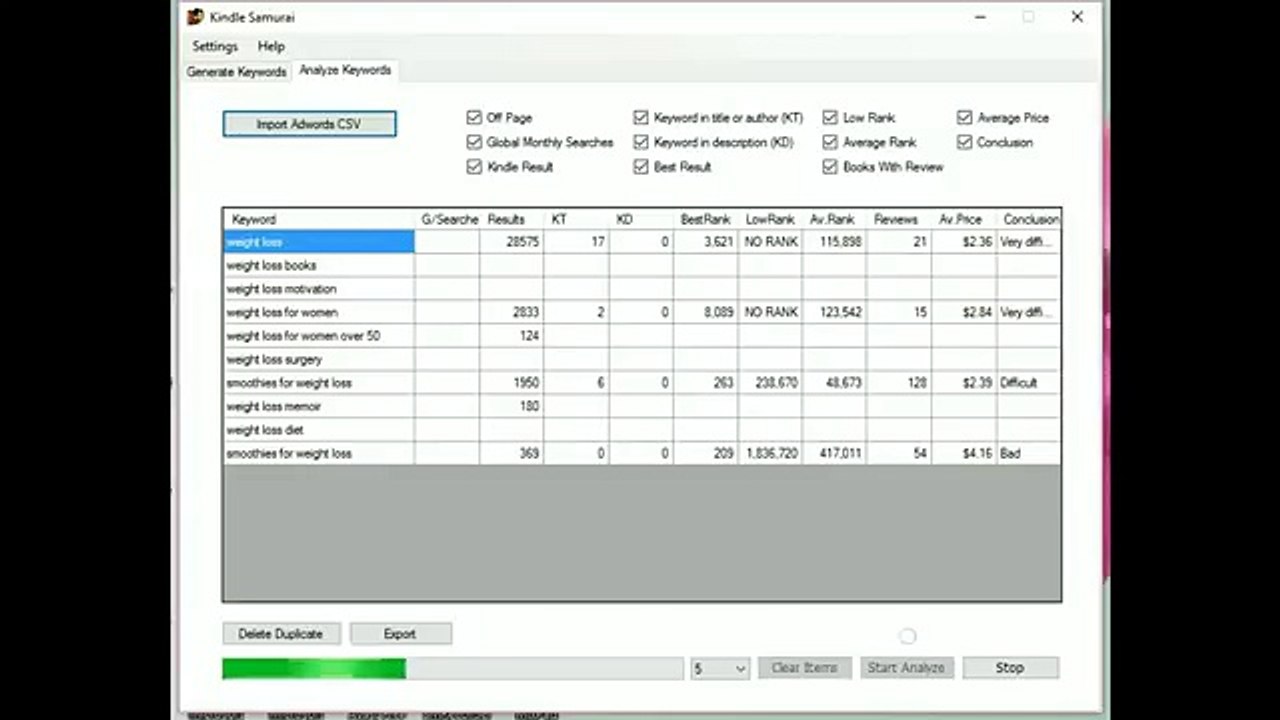This screenshot has width=1280, height=720.
Task: Sort by the Results column header
Action: (x=512, y=219)
